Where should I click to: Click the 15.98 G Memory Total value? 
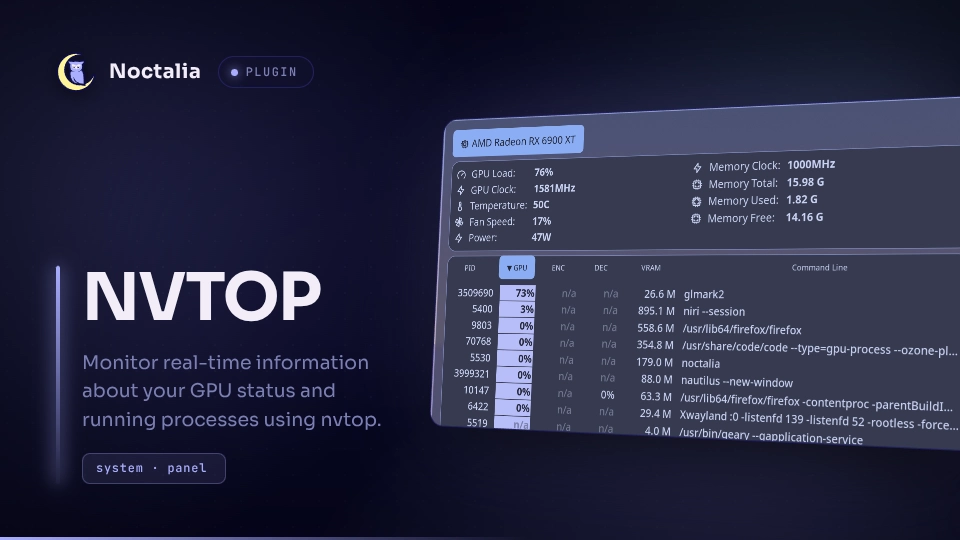pyautogui.click(x=805, y=182)
